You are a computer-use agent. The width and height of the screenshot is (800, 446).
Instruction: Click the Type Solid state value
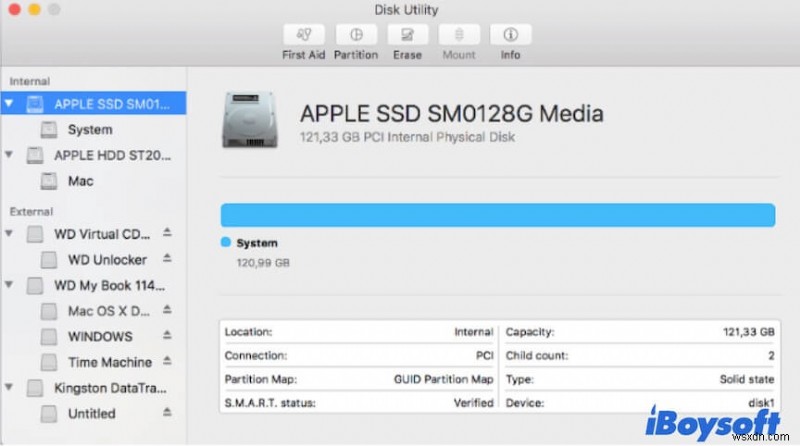click(x=747, y=379)
